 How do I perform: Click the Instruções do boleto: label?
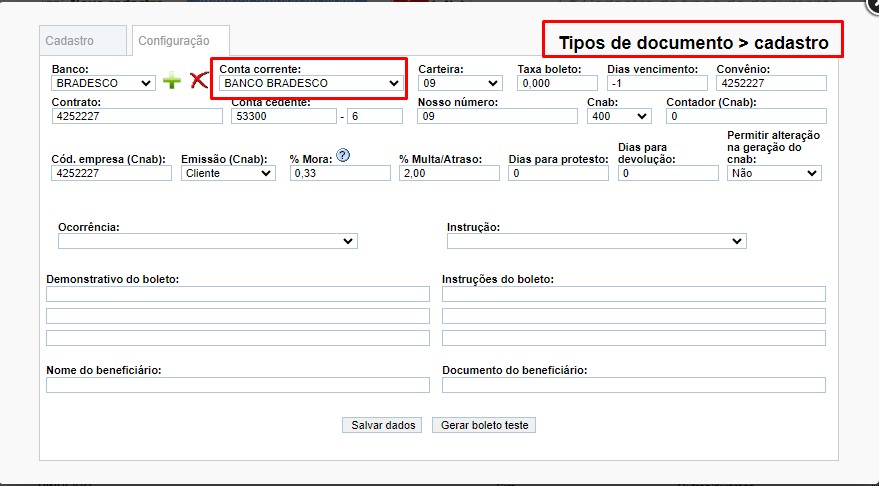[x=498, y=279]
